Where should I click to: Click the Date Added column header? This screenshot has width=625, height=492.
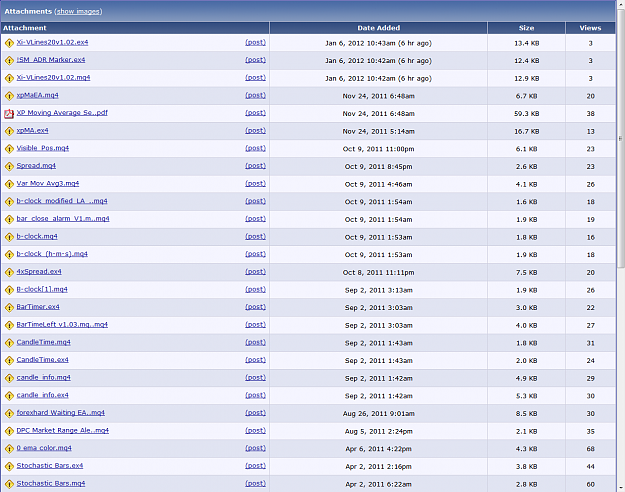pos(378,28)
